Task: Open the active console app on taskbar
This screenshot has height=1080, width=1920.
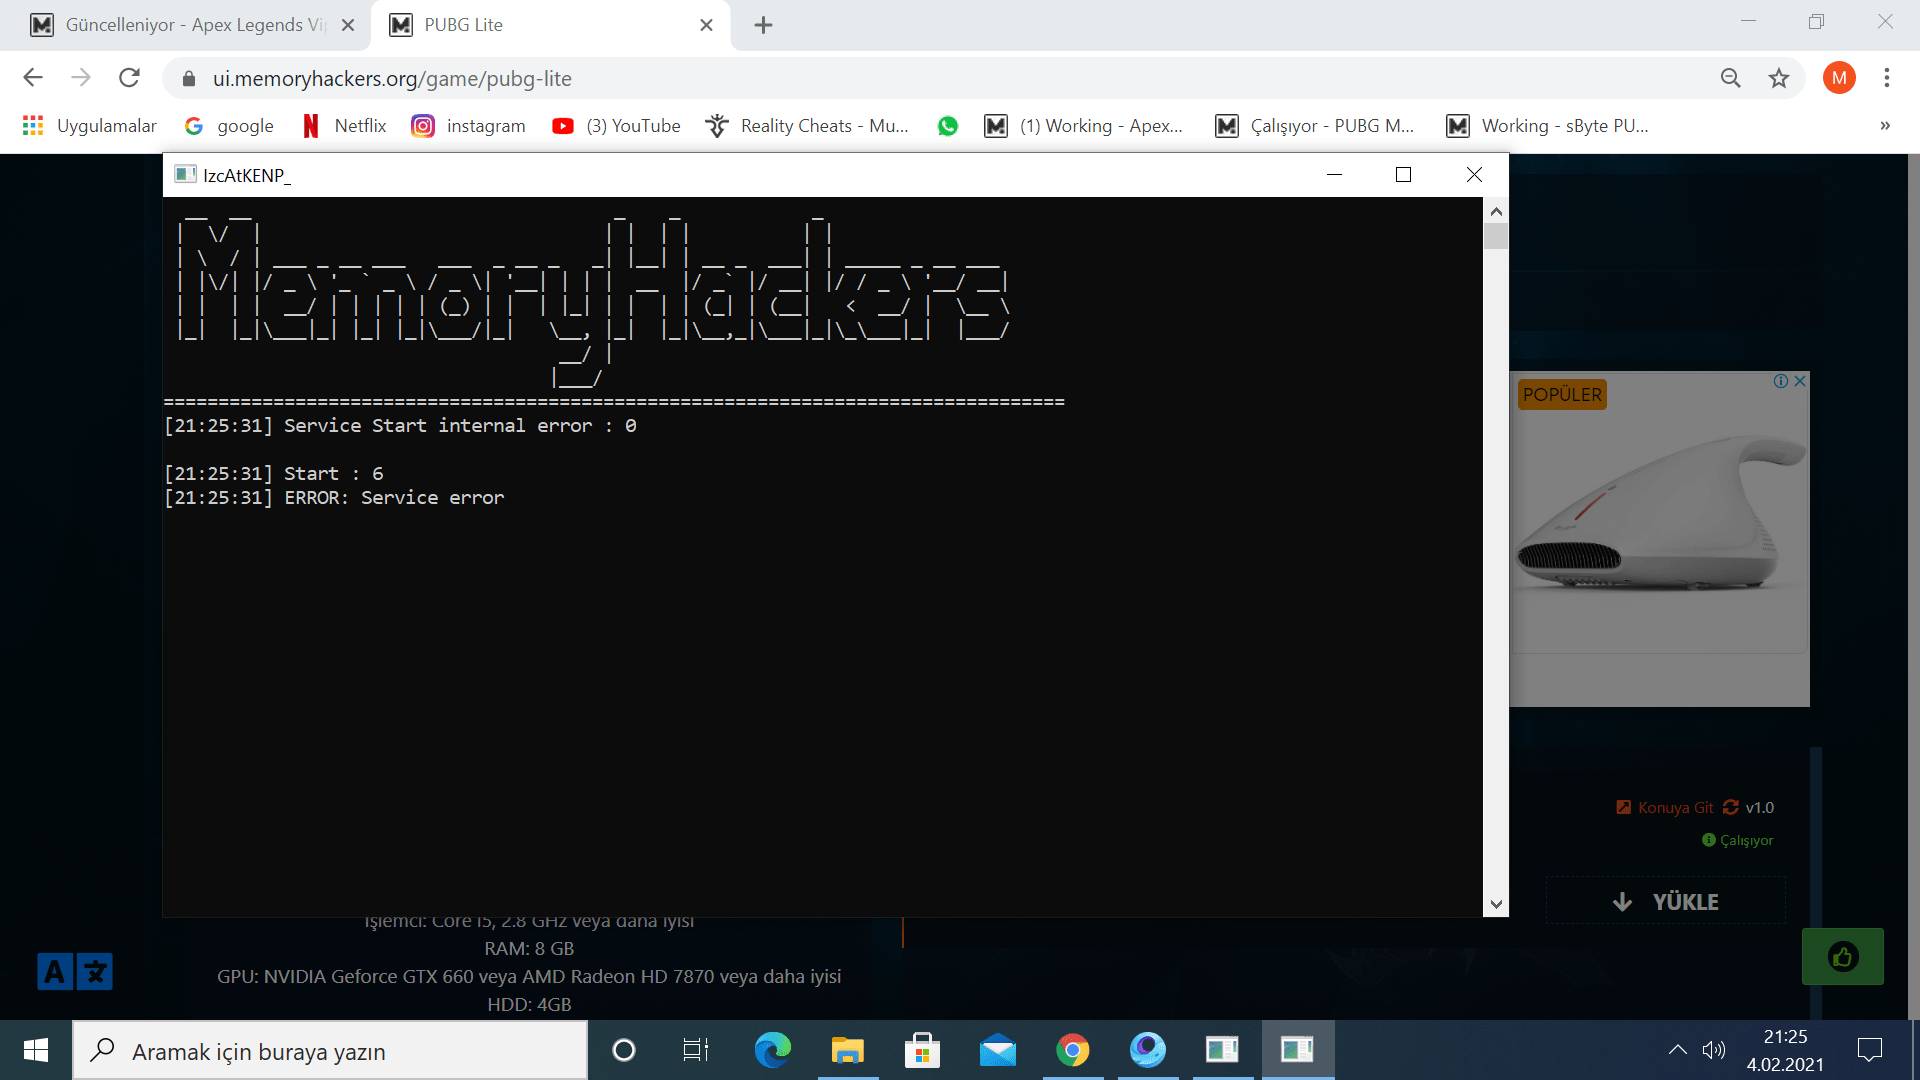Action: [x=1297, y=1050]
